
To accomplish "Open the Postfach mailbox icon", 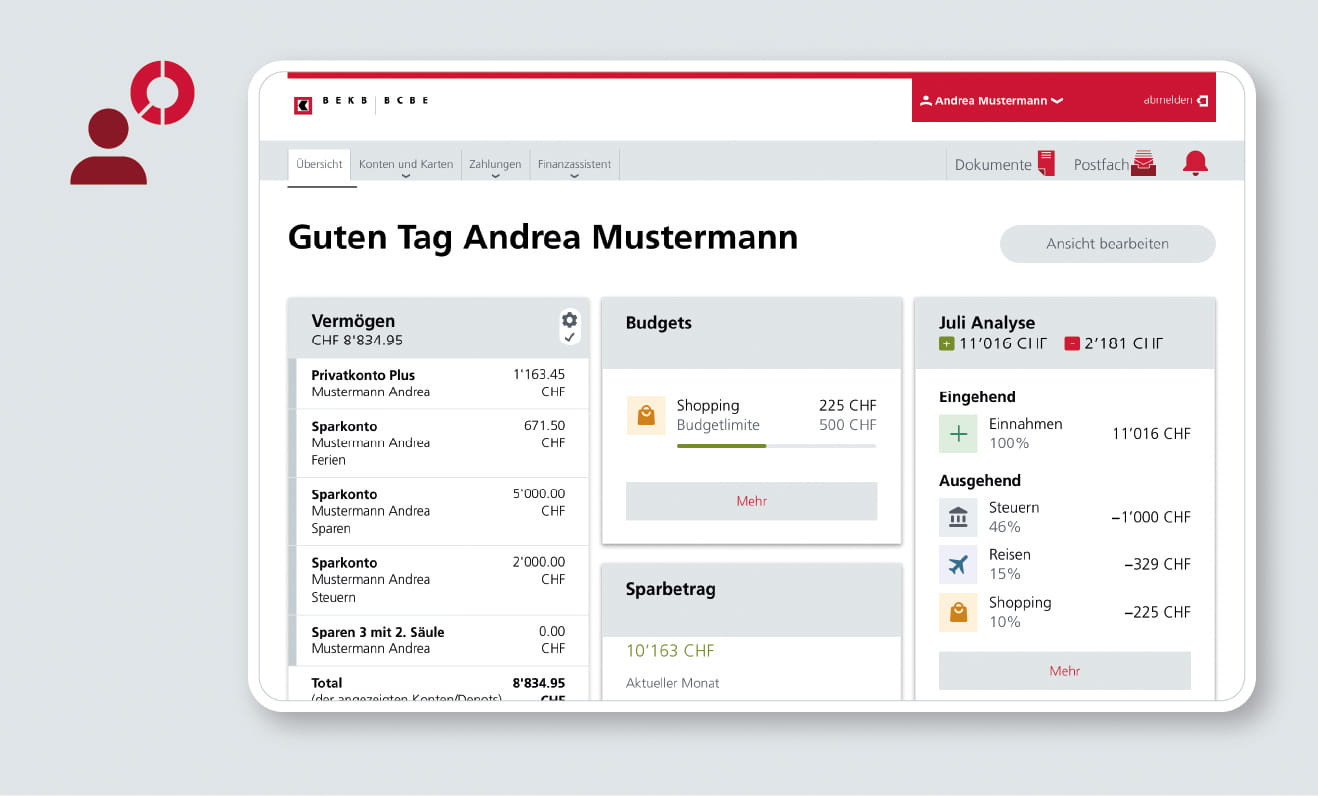I will 1143,162.
